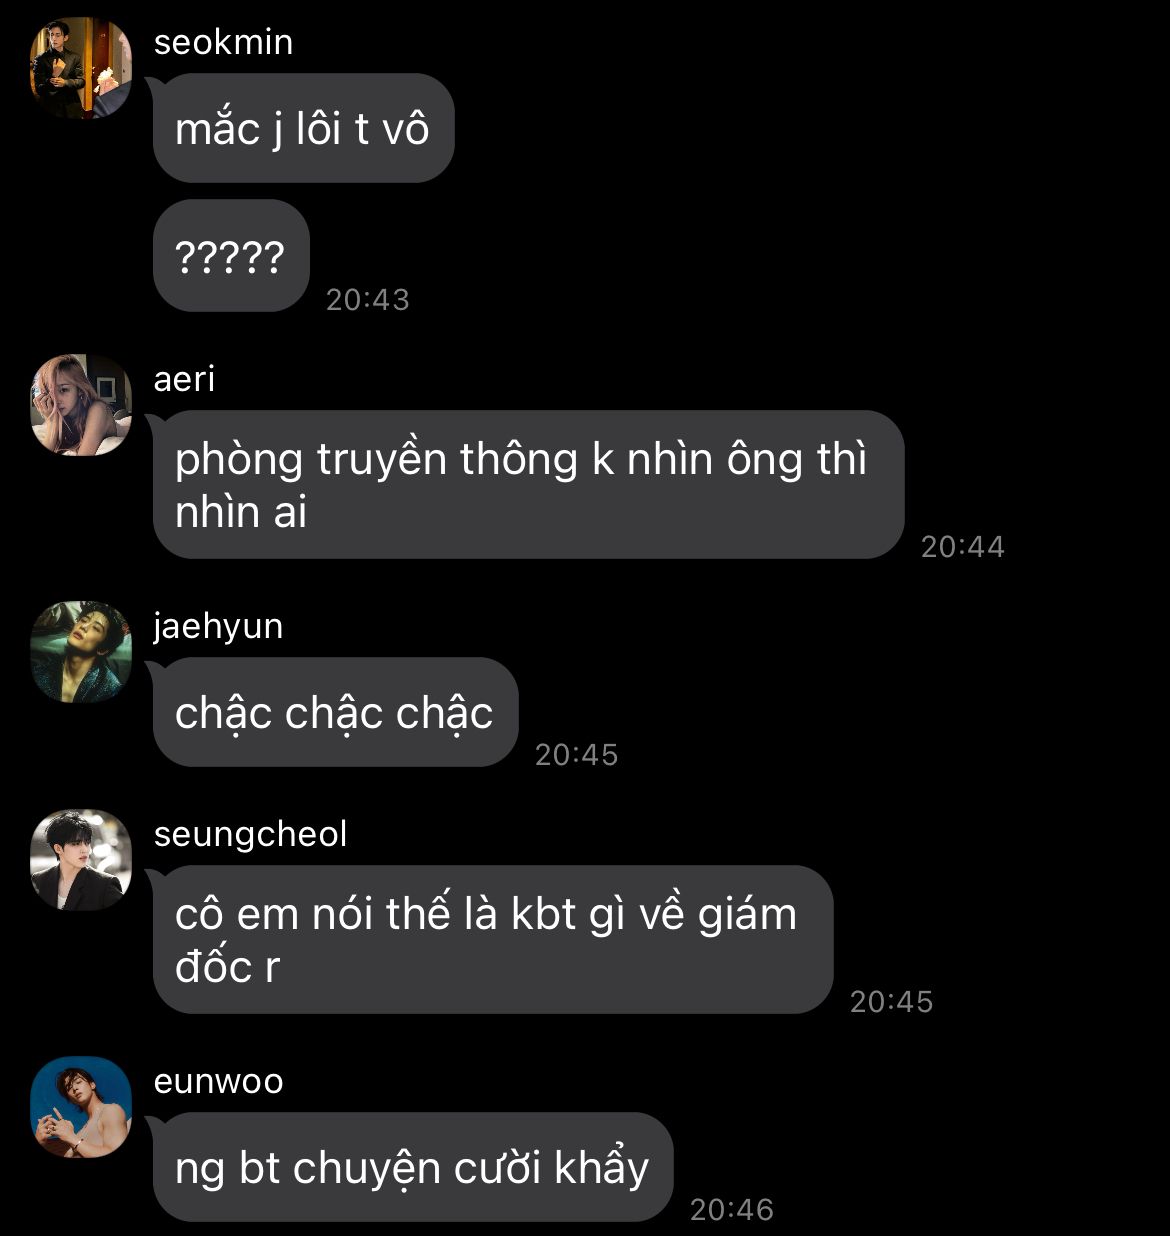Open eunwoo's profile avatar
The width and height of the screenshot is (1170, 1236).
[x=82, y=1107]
